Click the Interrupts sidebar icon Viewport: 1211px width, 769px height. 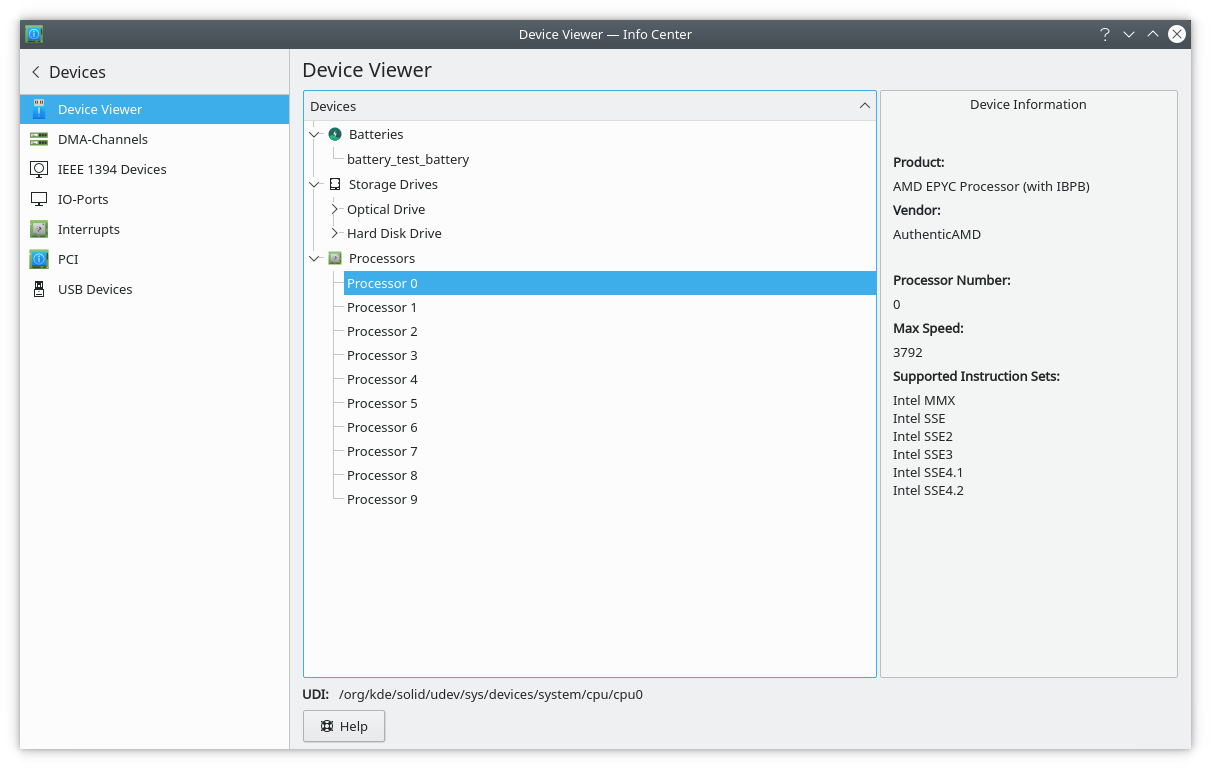click(39, 229)
